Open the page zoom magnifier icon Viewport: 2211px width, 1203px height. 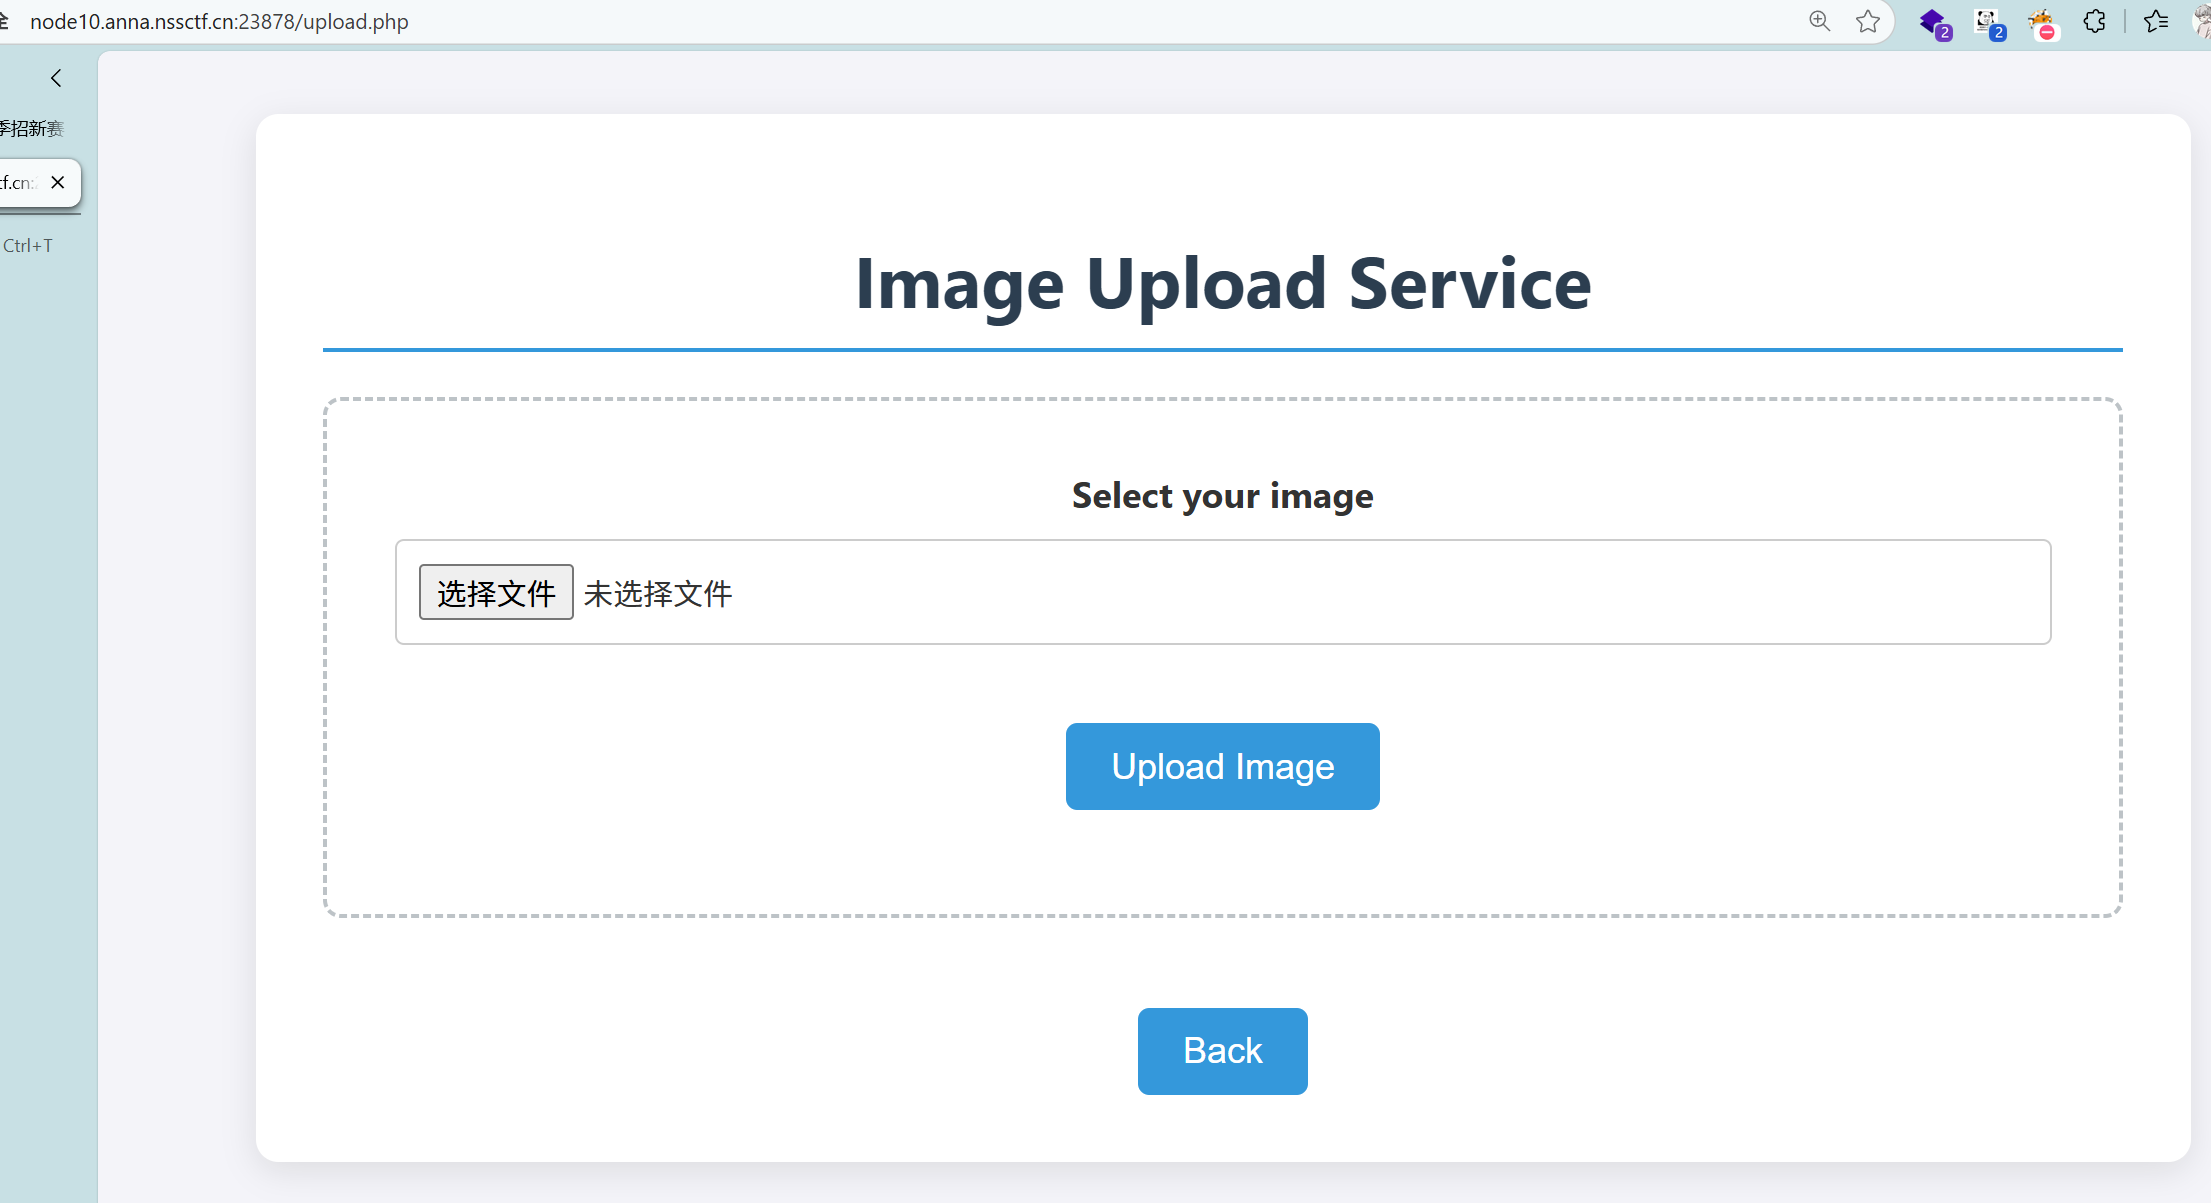(1819, 21)
